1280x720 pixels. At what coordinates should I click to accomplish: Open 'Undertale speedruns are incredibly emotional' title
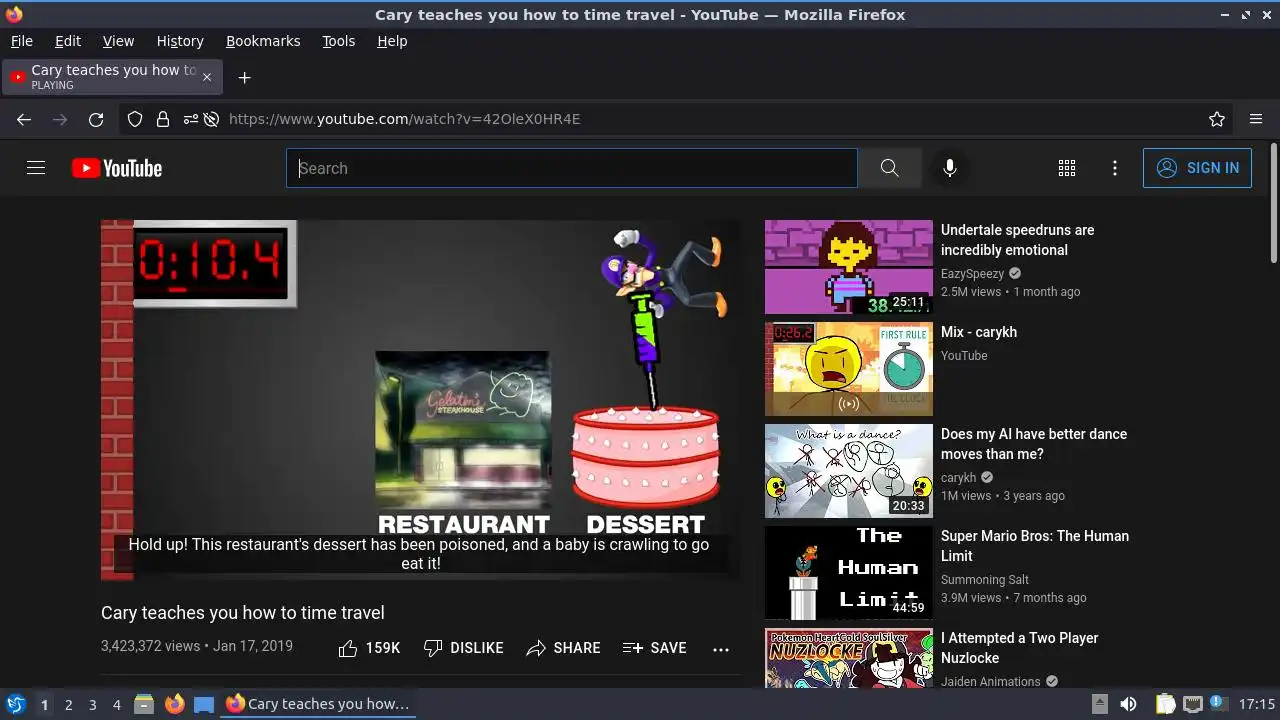1018,240
